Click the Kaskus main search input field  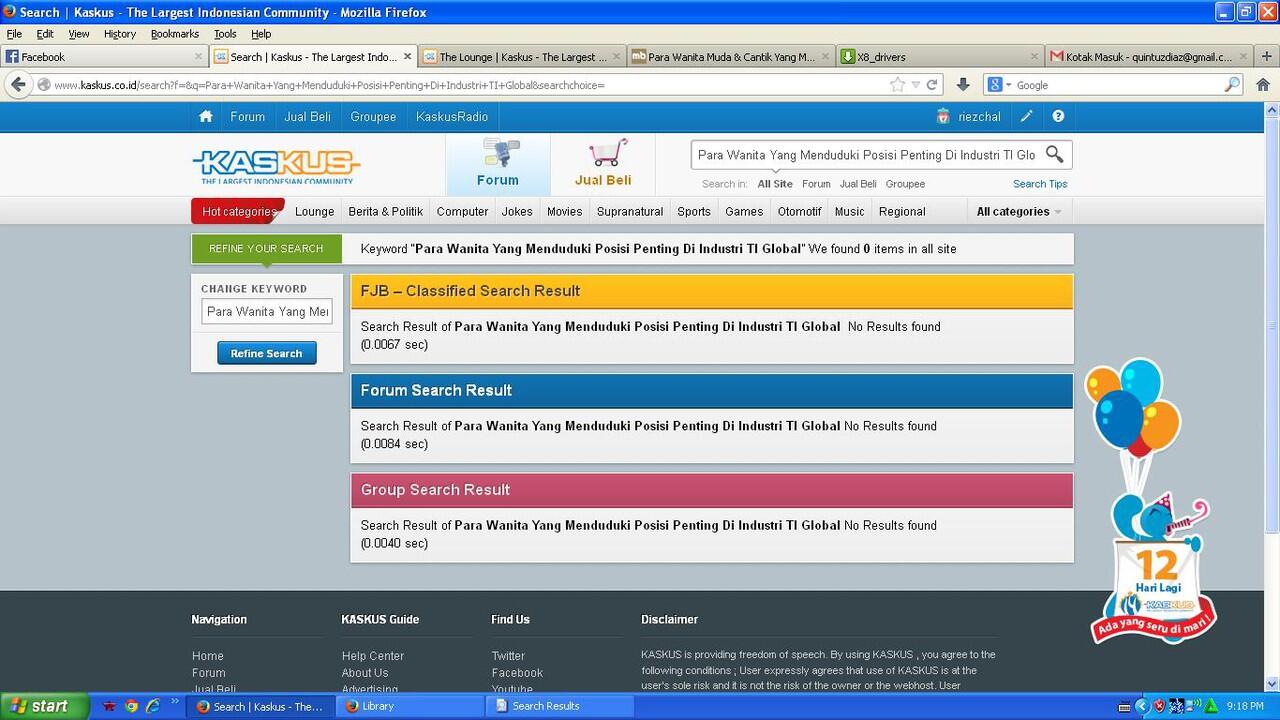866,155
